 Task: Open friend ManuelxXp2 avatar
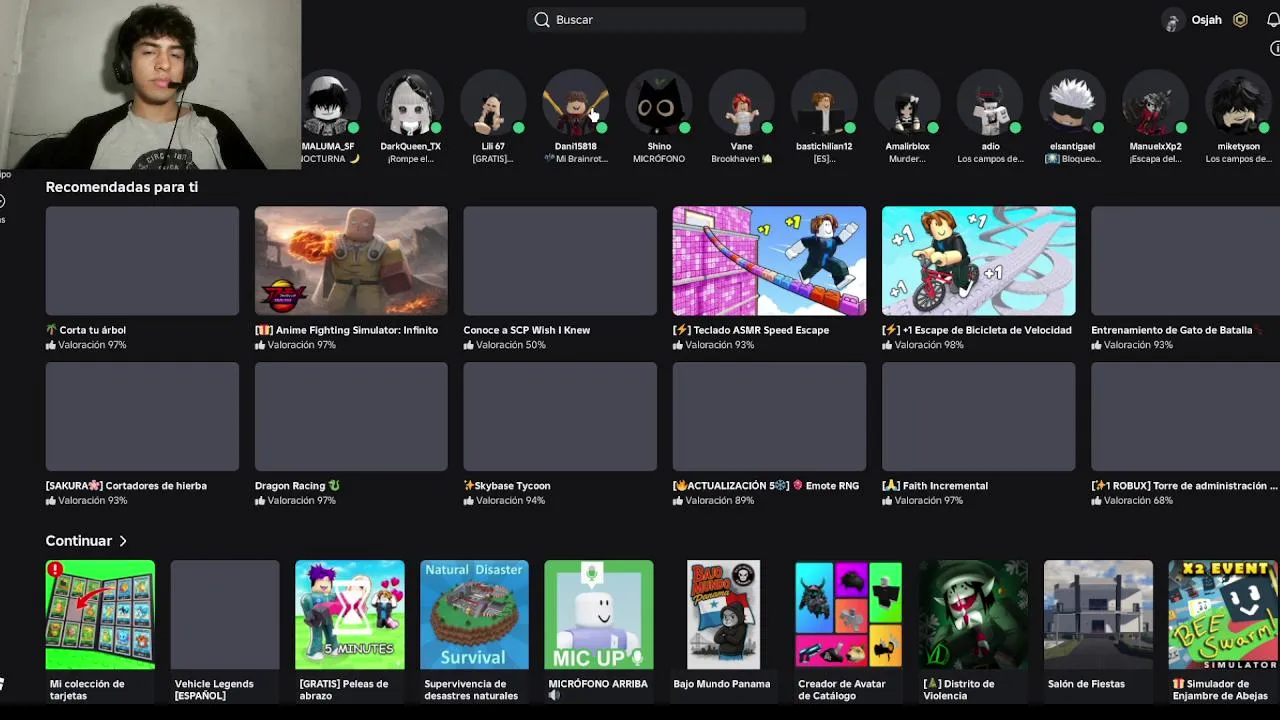(x=1155, y=104)
